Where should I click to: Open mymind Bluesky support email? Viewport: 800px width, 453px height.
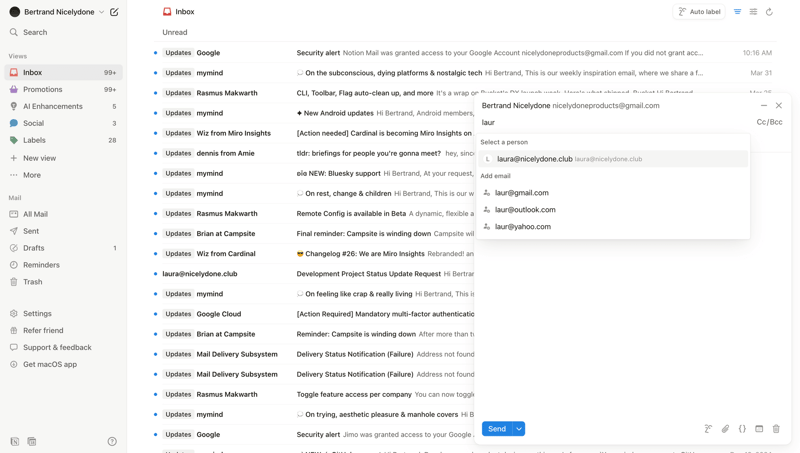coord(313,173)
